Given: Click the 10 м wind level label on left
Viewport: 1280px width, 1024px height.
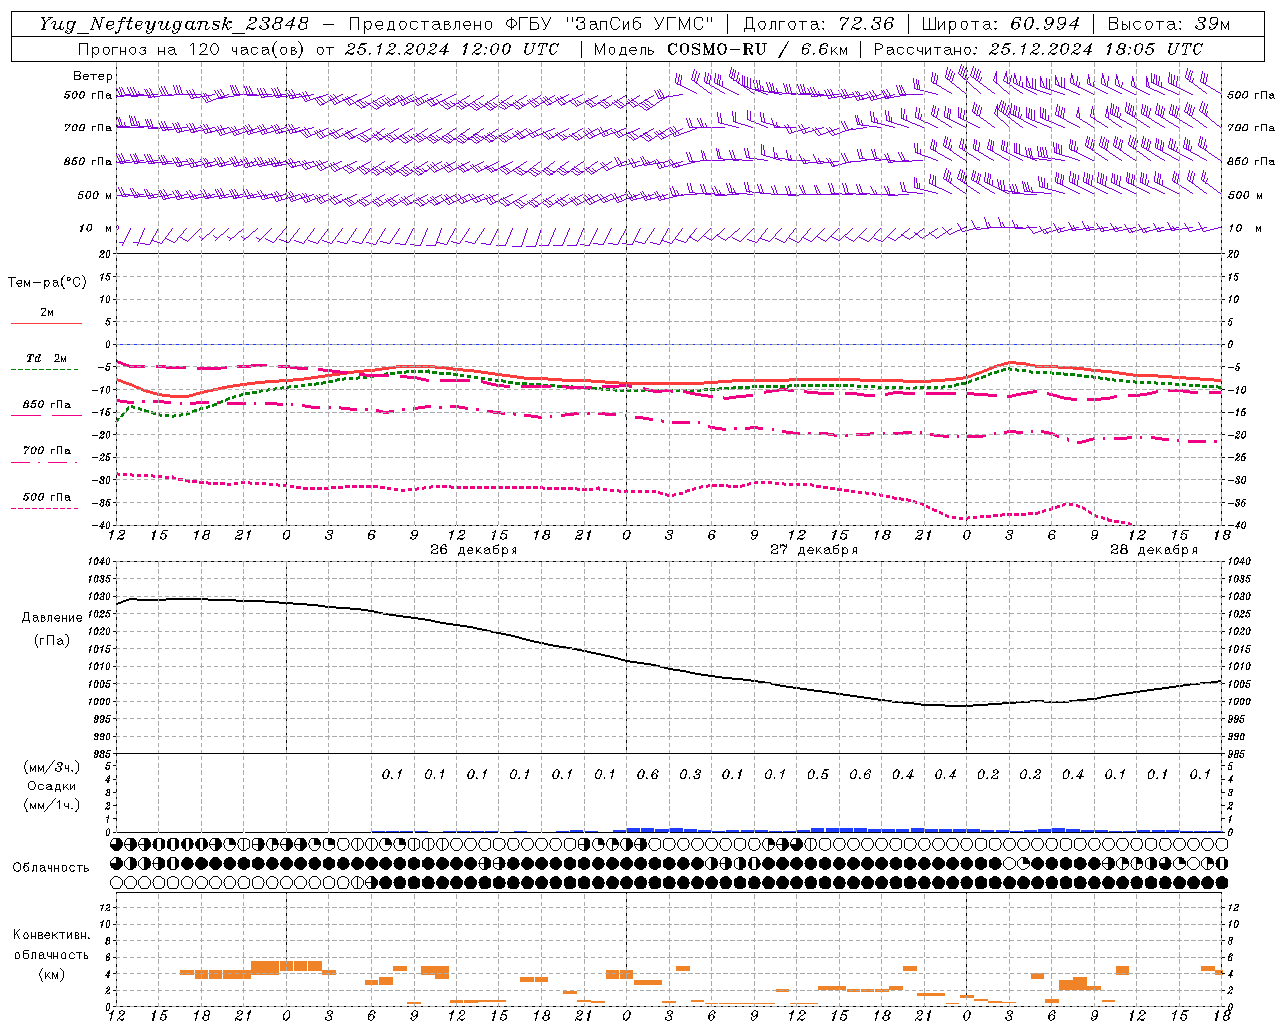Looking at the screenshot, I should click(x=96, y=229).
